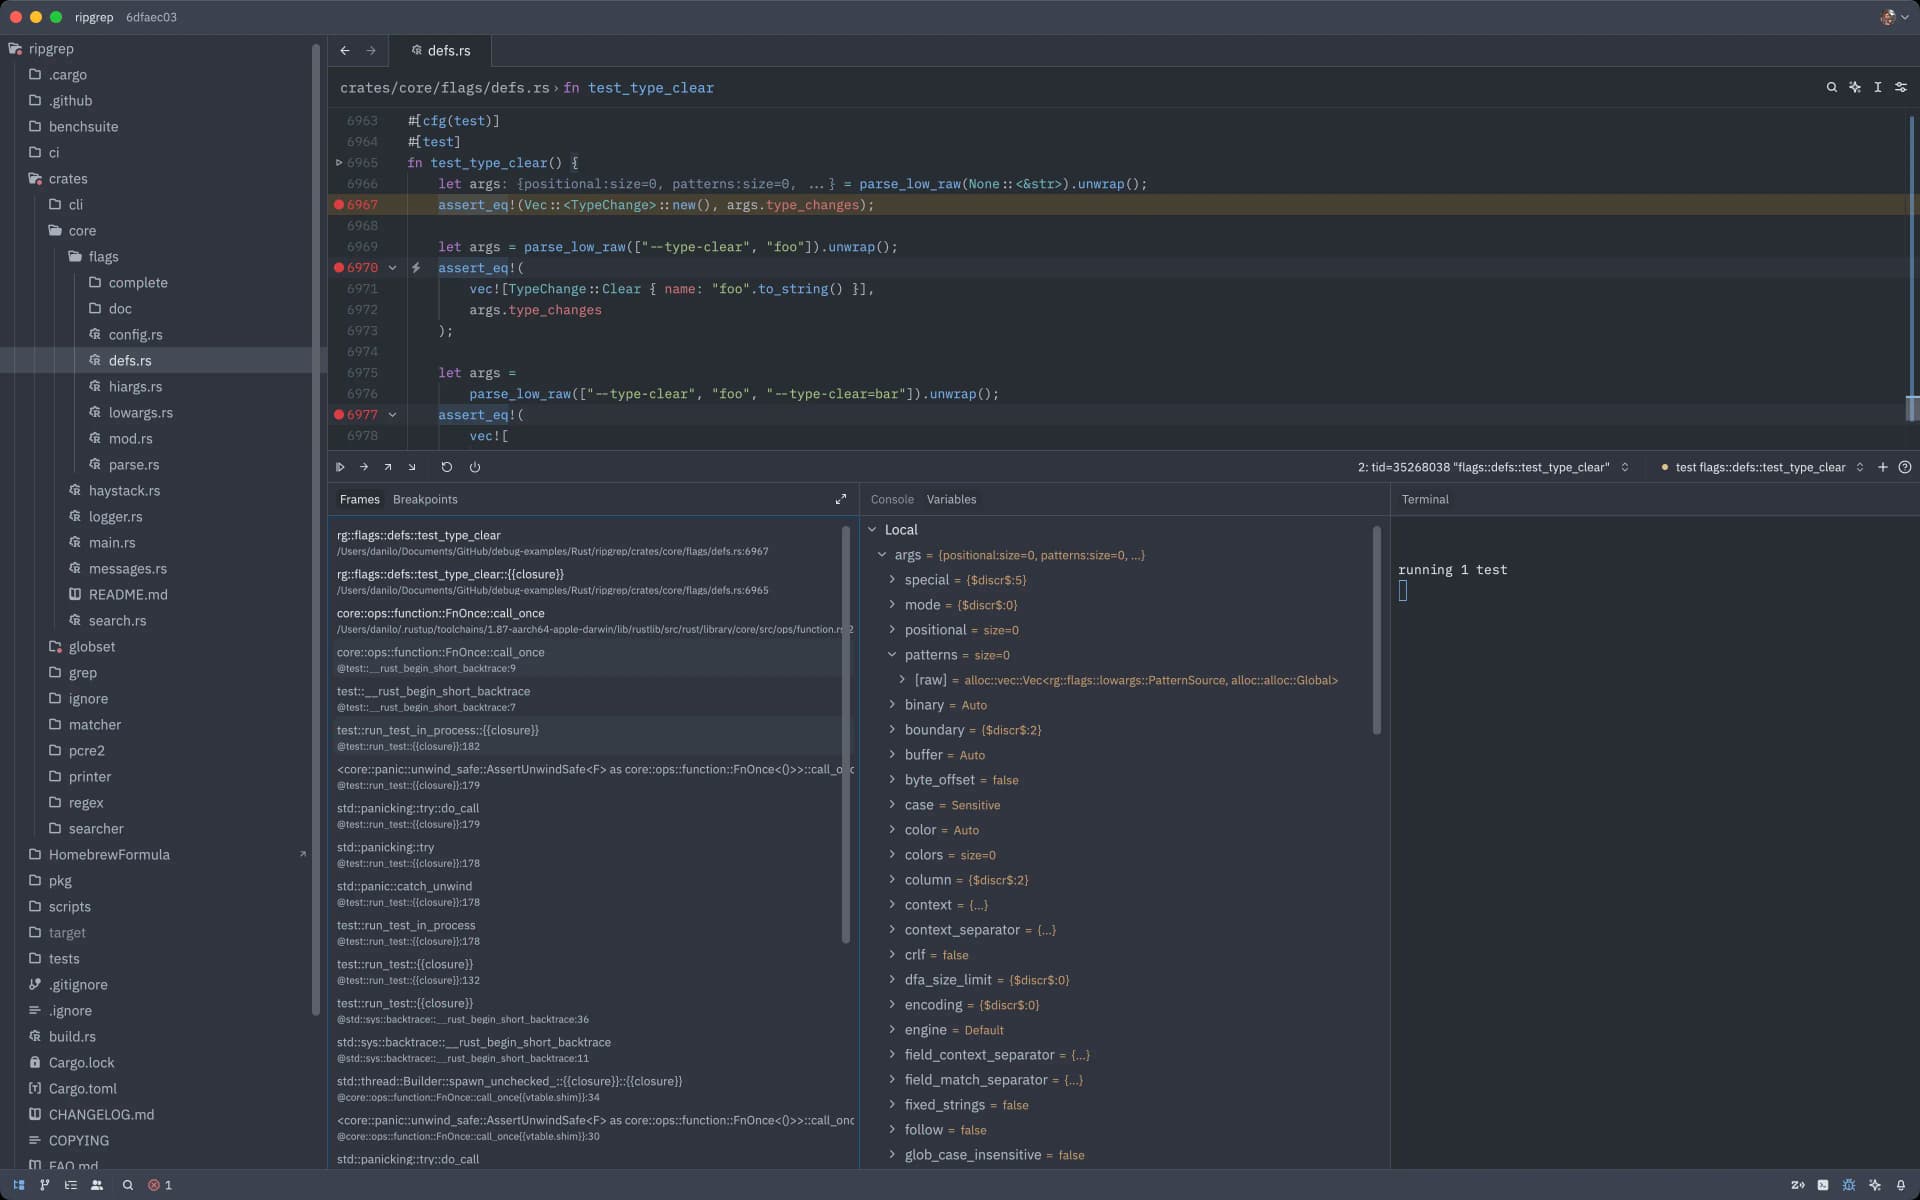The width and height of the screenshot is (1920, 1200).
Task: Expand the Frames panel with the arrows icon
Action: tap(841, 499)
